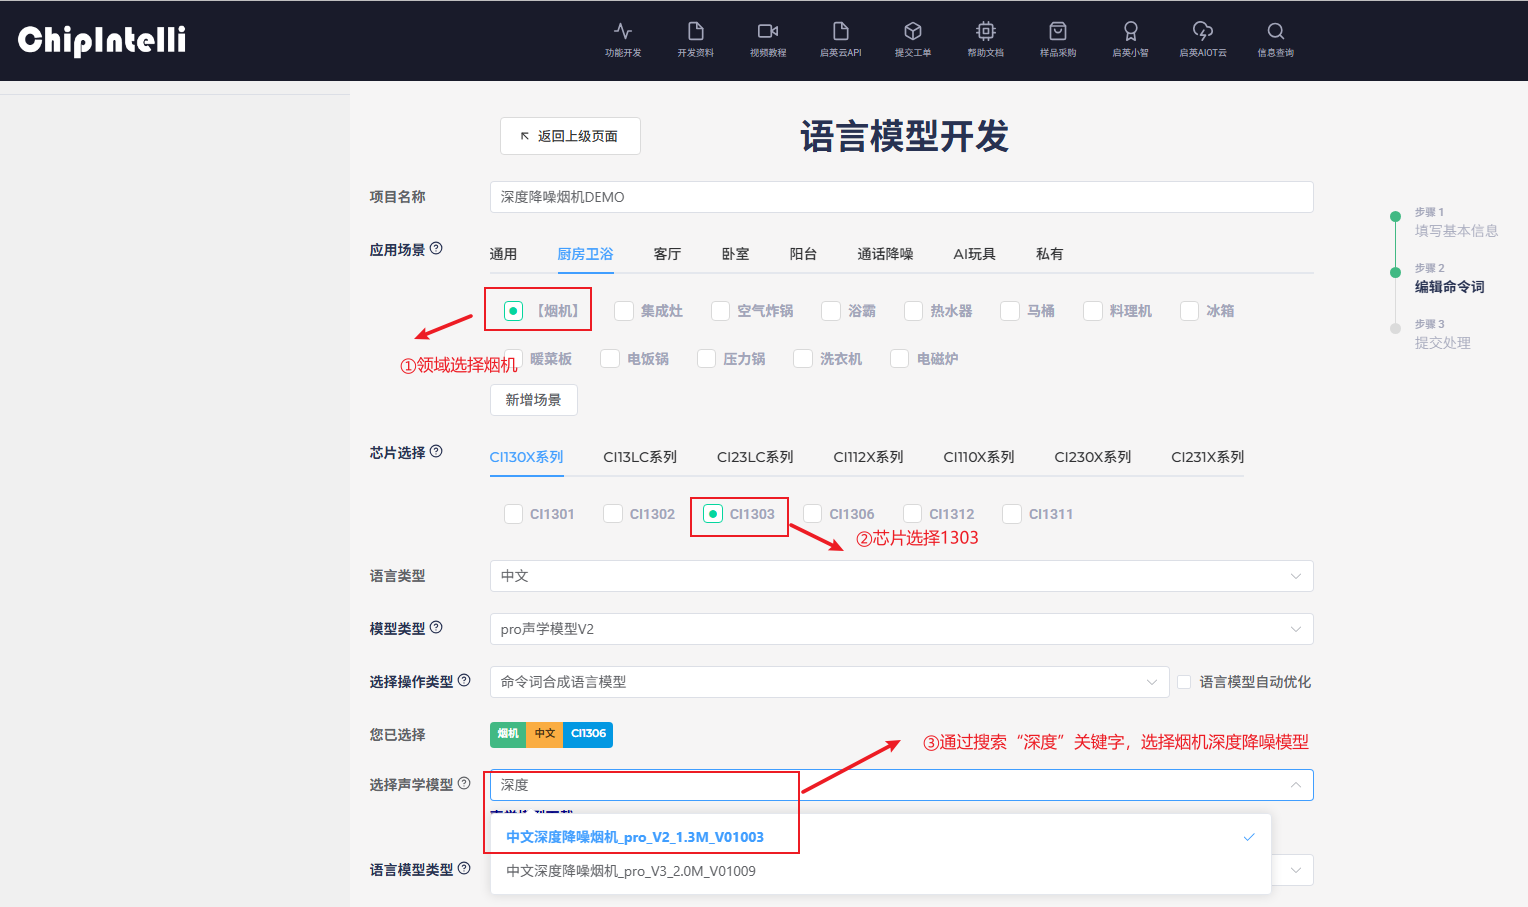Open the 模型类型 dropdown
The image size is (1528, 907).
coord(900,629)
